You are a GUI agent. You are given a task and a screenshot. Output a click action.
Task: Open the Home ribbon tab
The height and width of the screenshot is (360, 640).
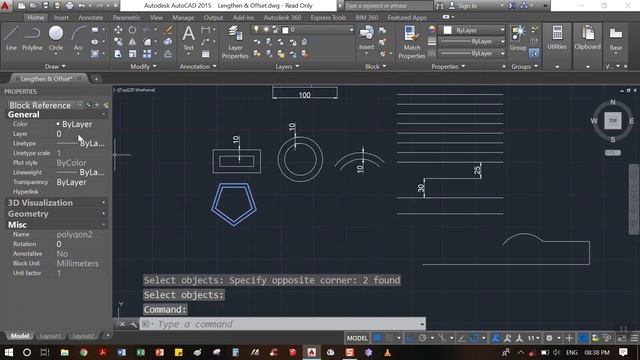tap(36, 18)
